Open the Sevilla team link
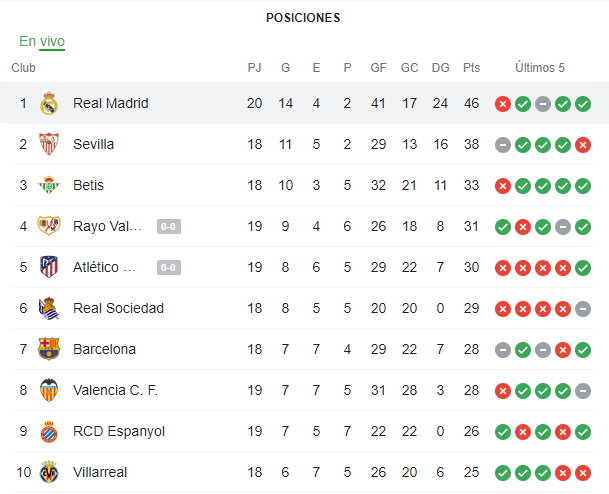Screen dimensions: 609x494 click(94, 144)
